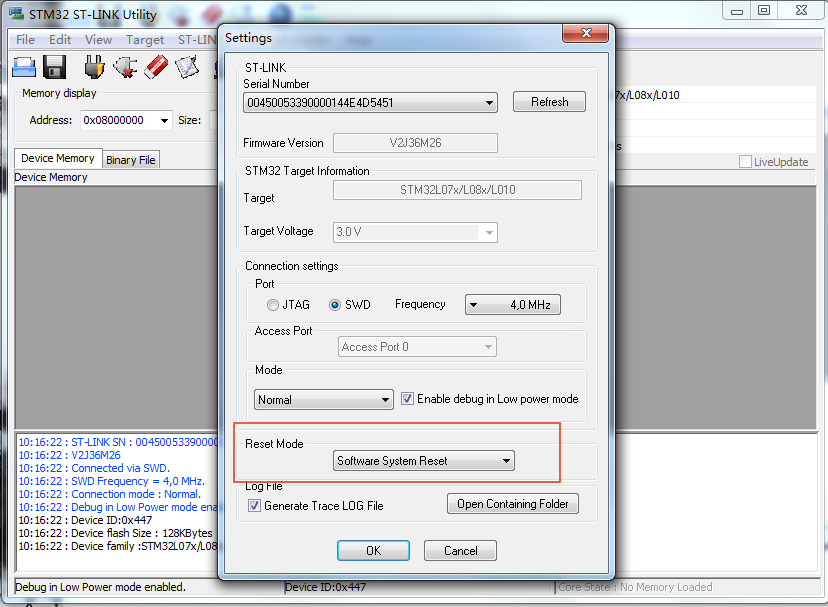Start programming via the program-and-verify icon
This screenshot has width=828, height=607.
189,66
